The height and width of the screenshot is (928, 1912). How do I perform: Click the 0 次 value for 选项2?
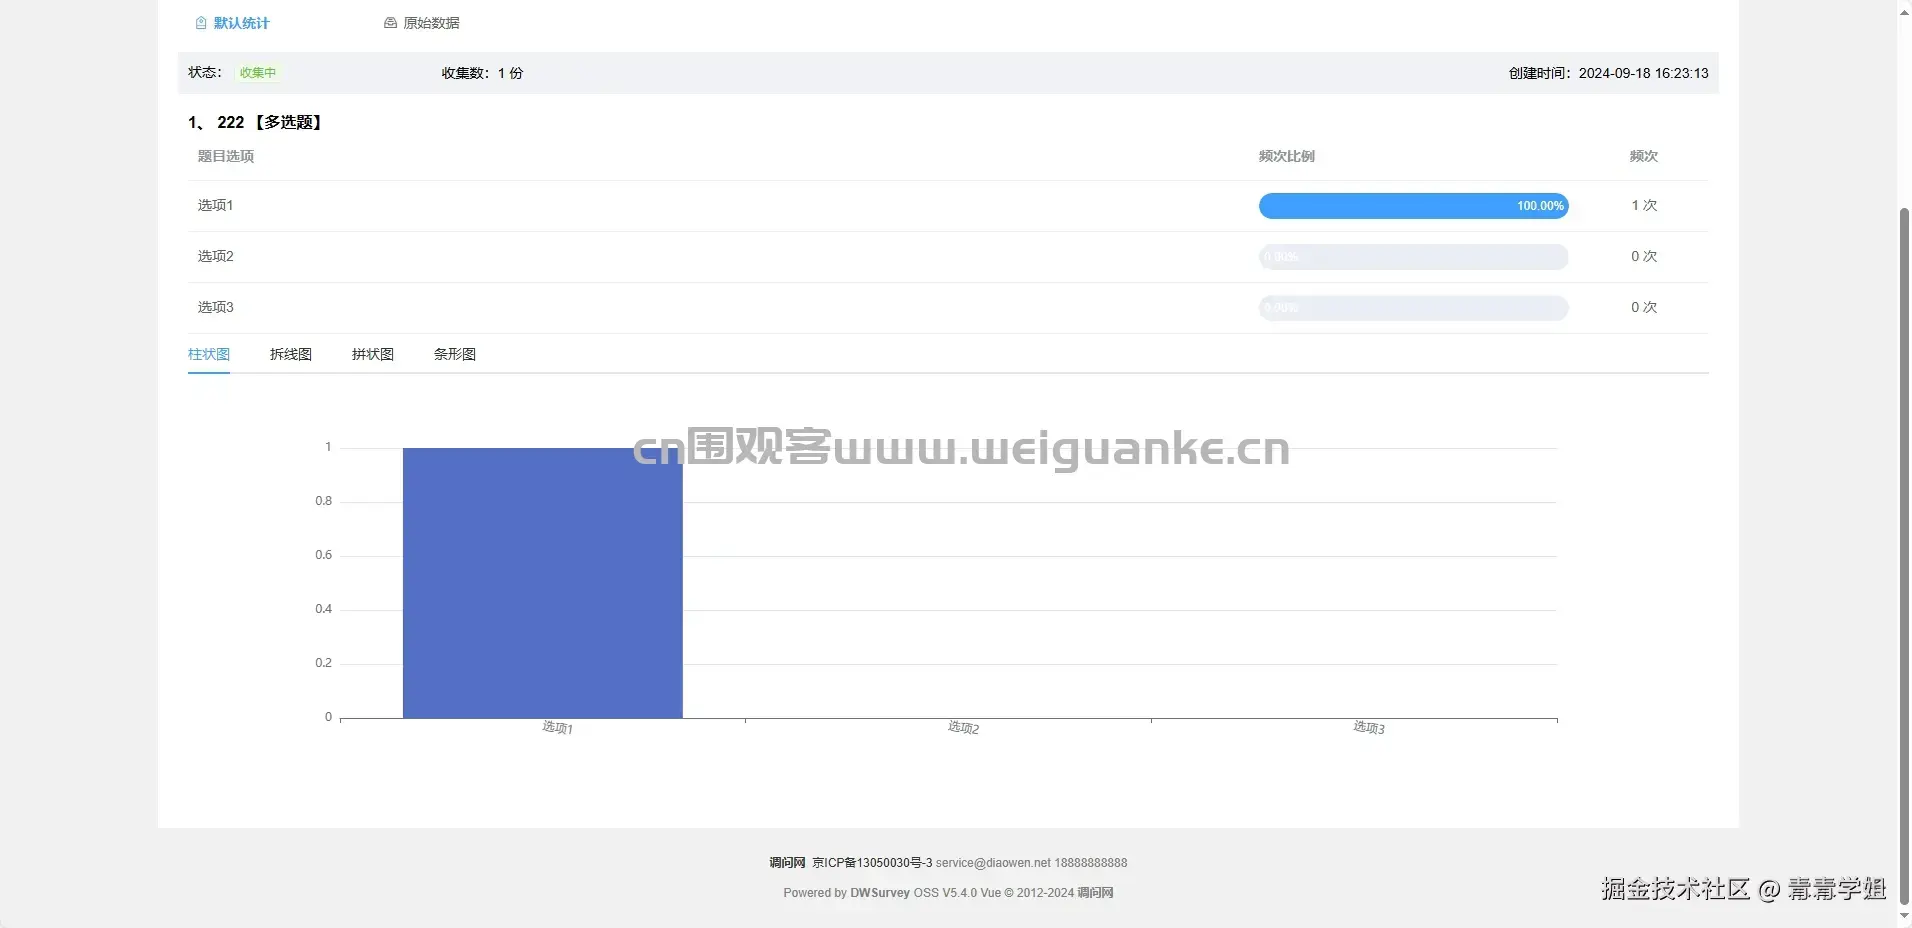[x=1644, y=256]
